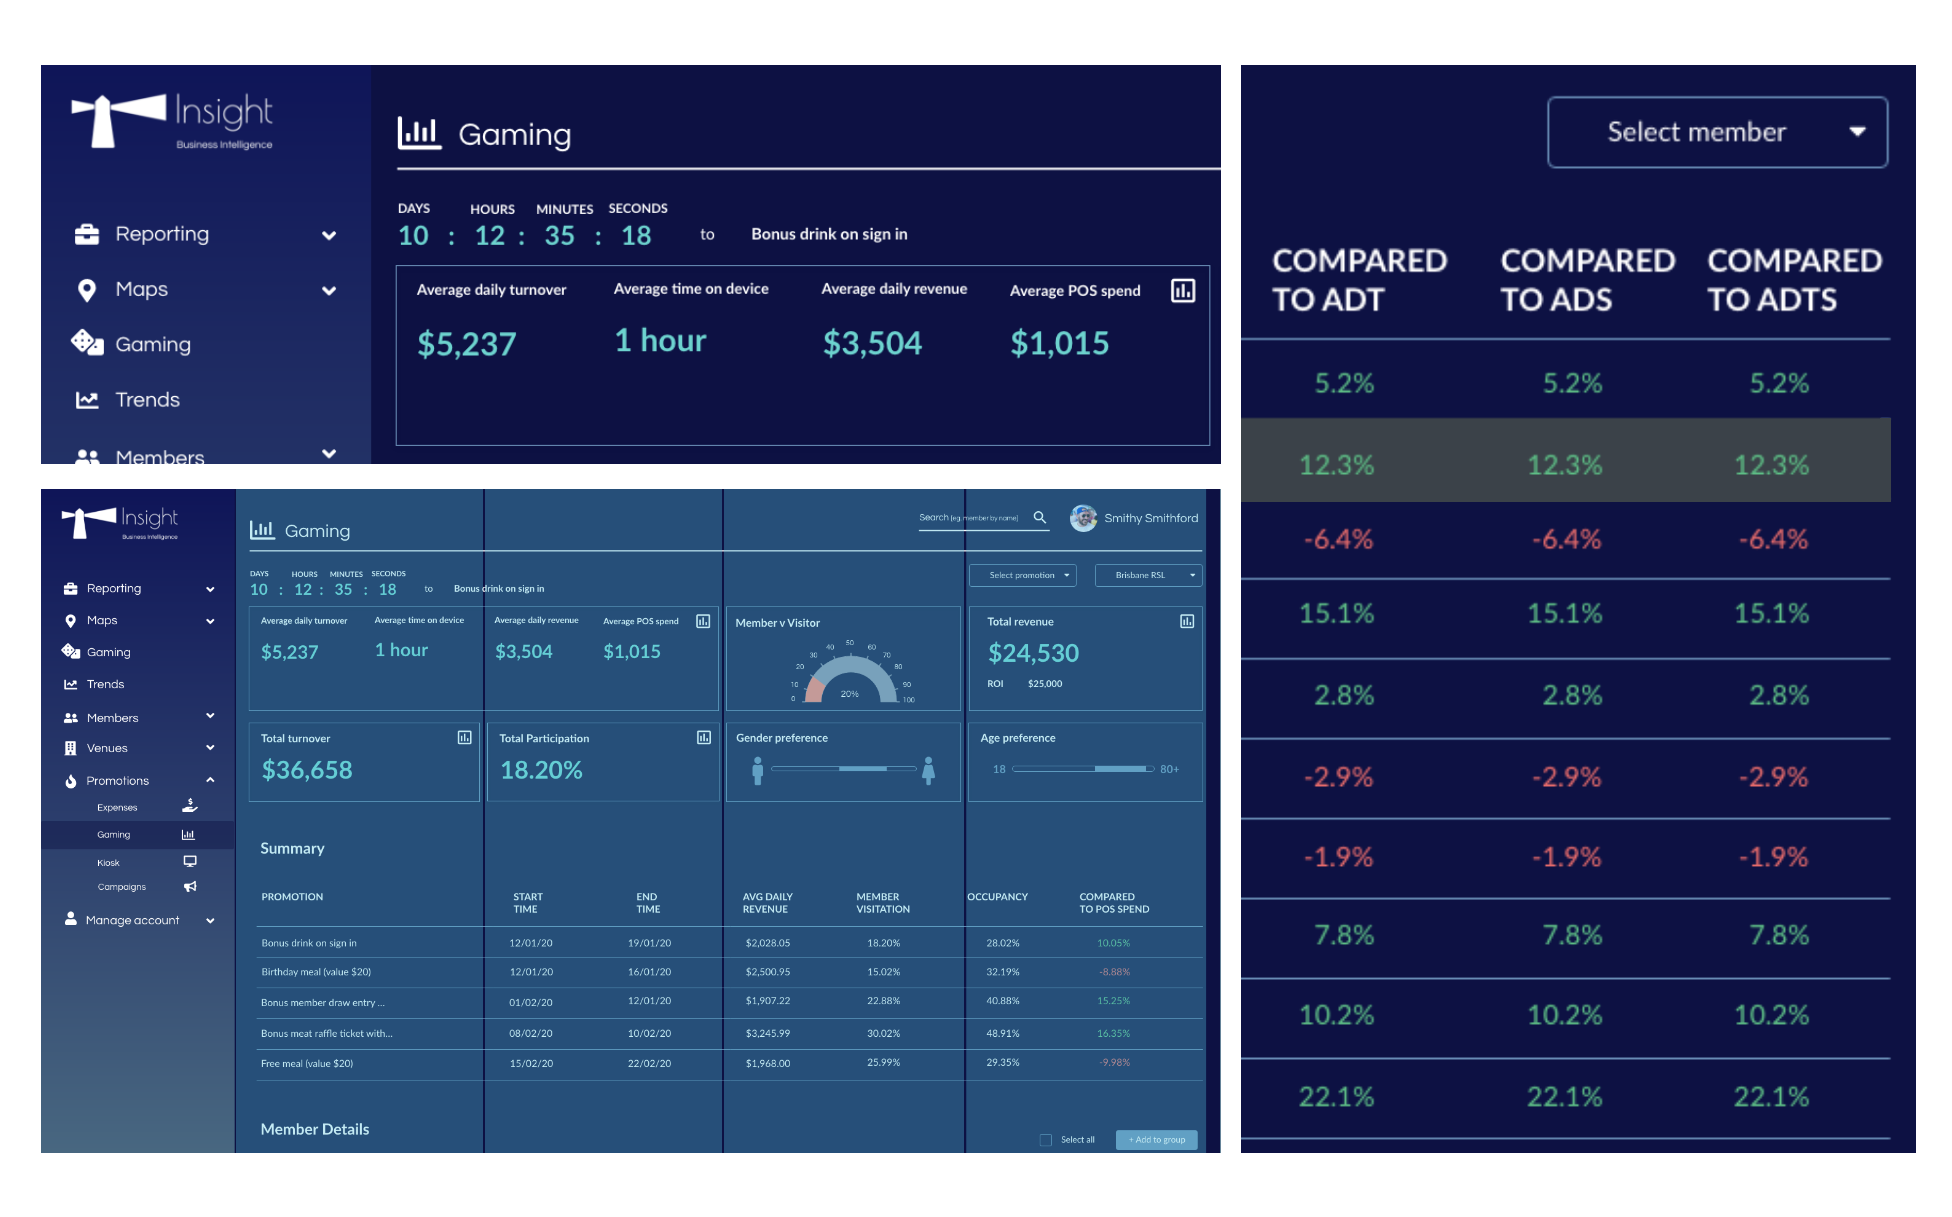
Task: Click the chart icon beside Average POS spend in the full dashboard
Action: tap(703, 621)
